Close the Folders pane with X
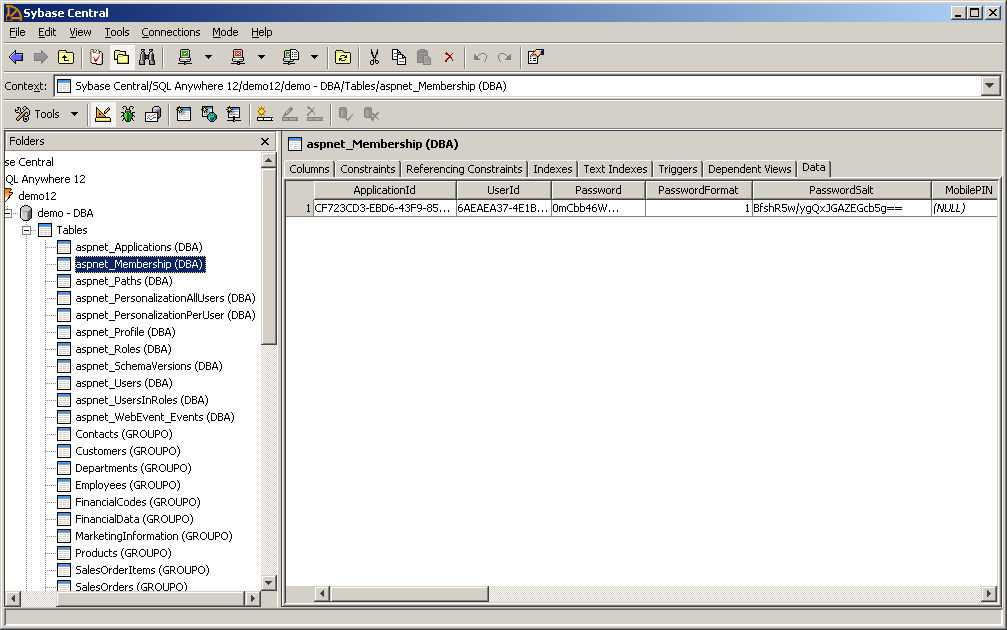 tap(265, 141)
